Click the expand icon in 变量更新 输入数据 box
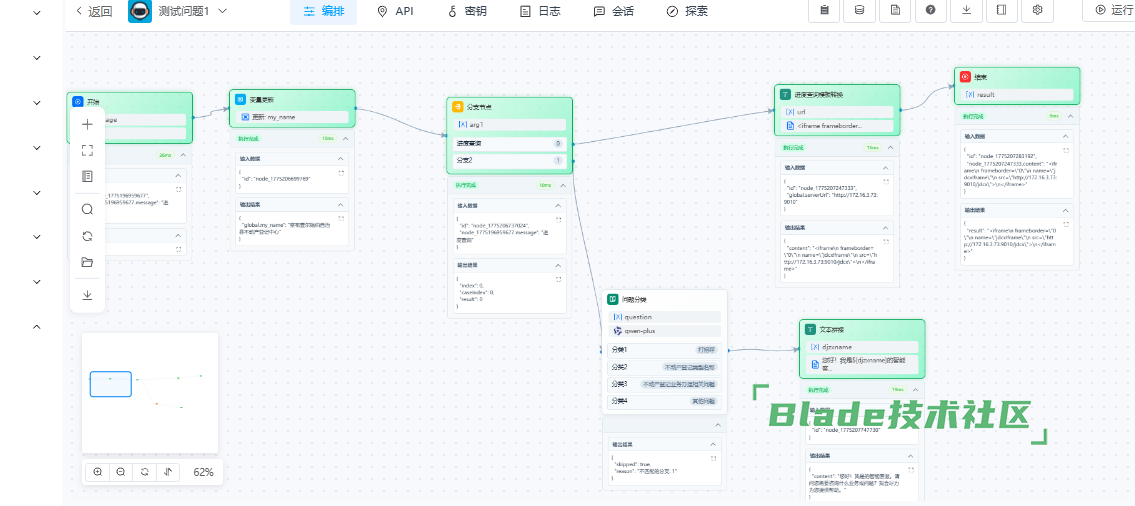This screenshot has width=1135, height=506. 340,172
